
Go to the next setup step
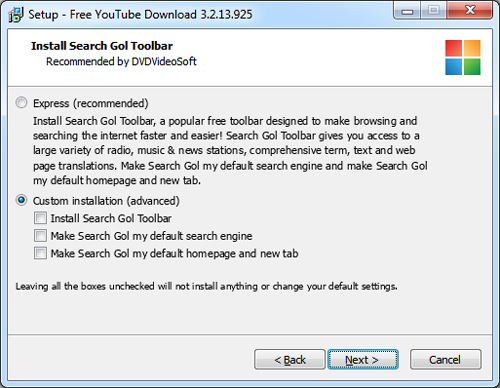pyautogui.click(x=363, y=359)
